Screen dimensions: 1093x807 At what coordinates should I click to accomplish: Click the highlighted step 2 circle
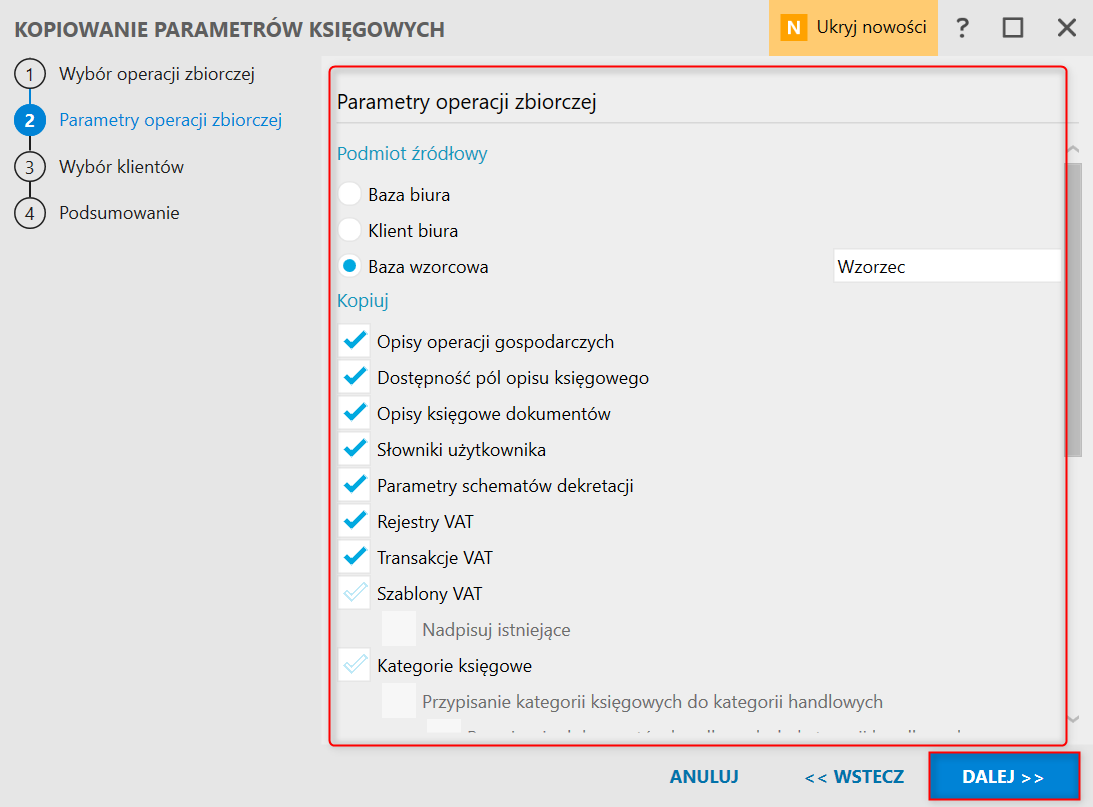(x=29, y=121)
